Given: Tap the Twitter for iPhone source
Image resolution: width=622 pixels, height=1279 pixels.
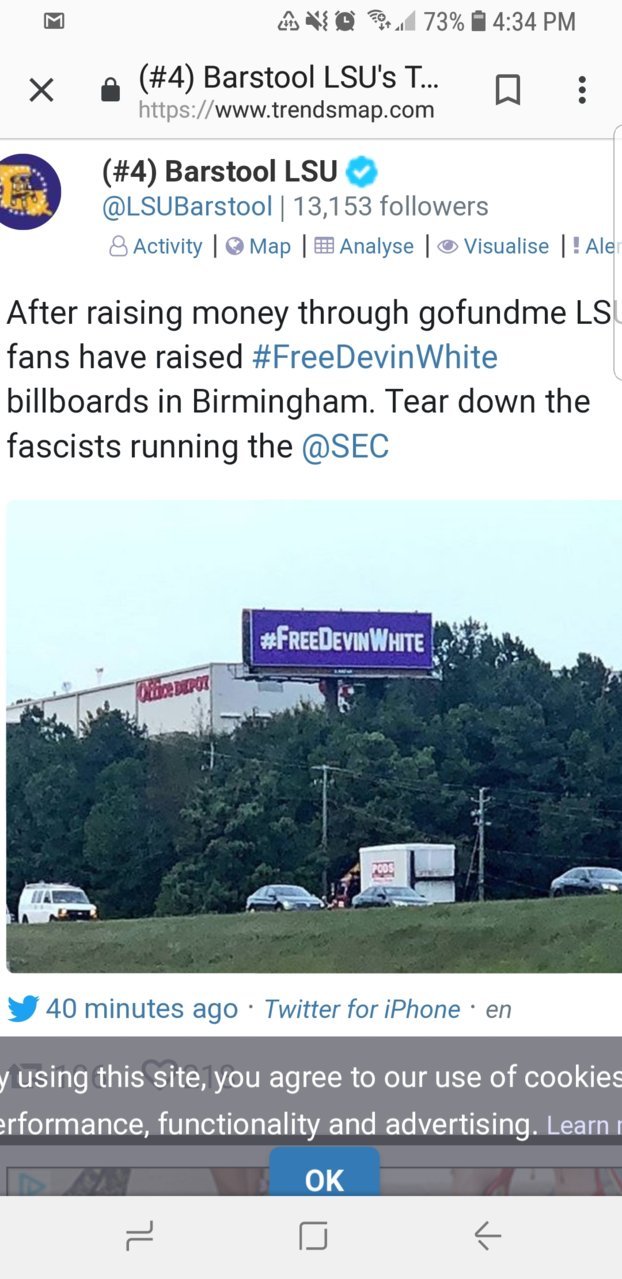Looking at the screenshot, I should [362, 1010].
